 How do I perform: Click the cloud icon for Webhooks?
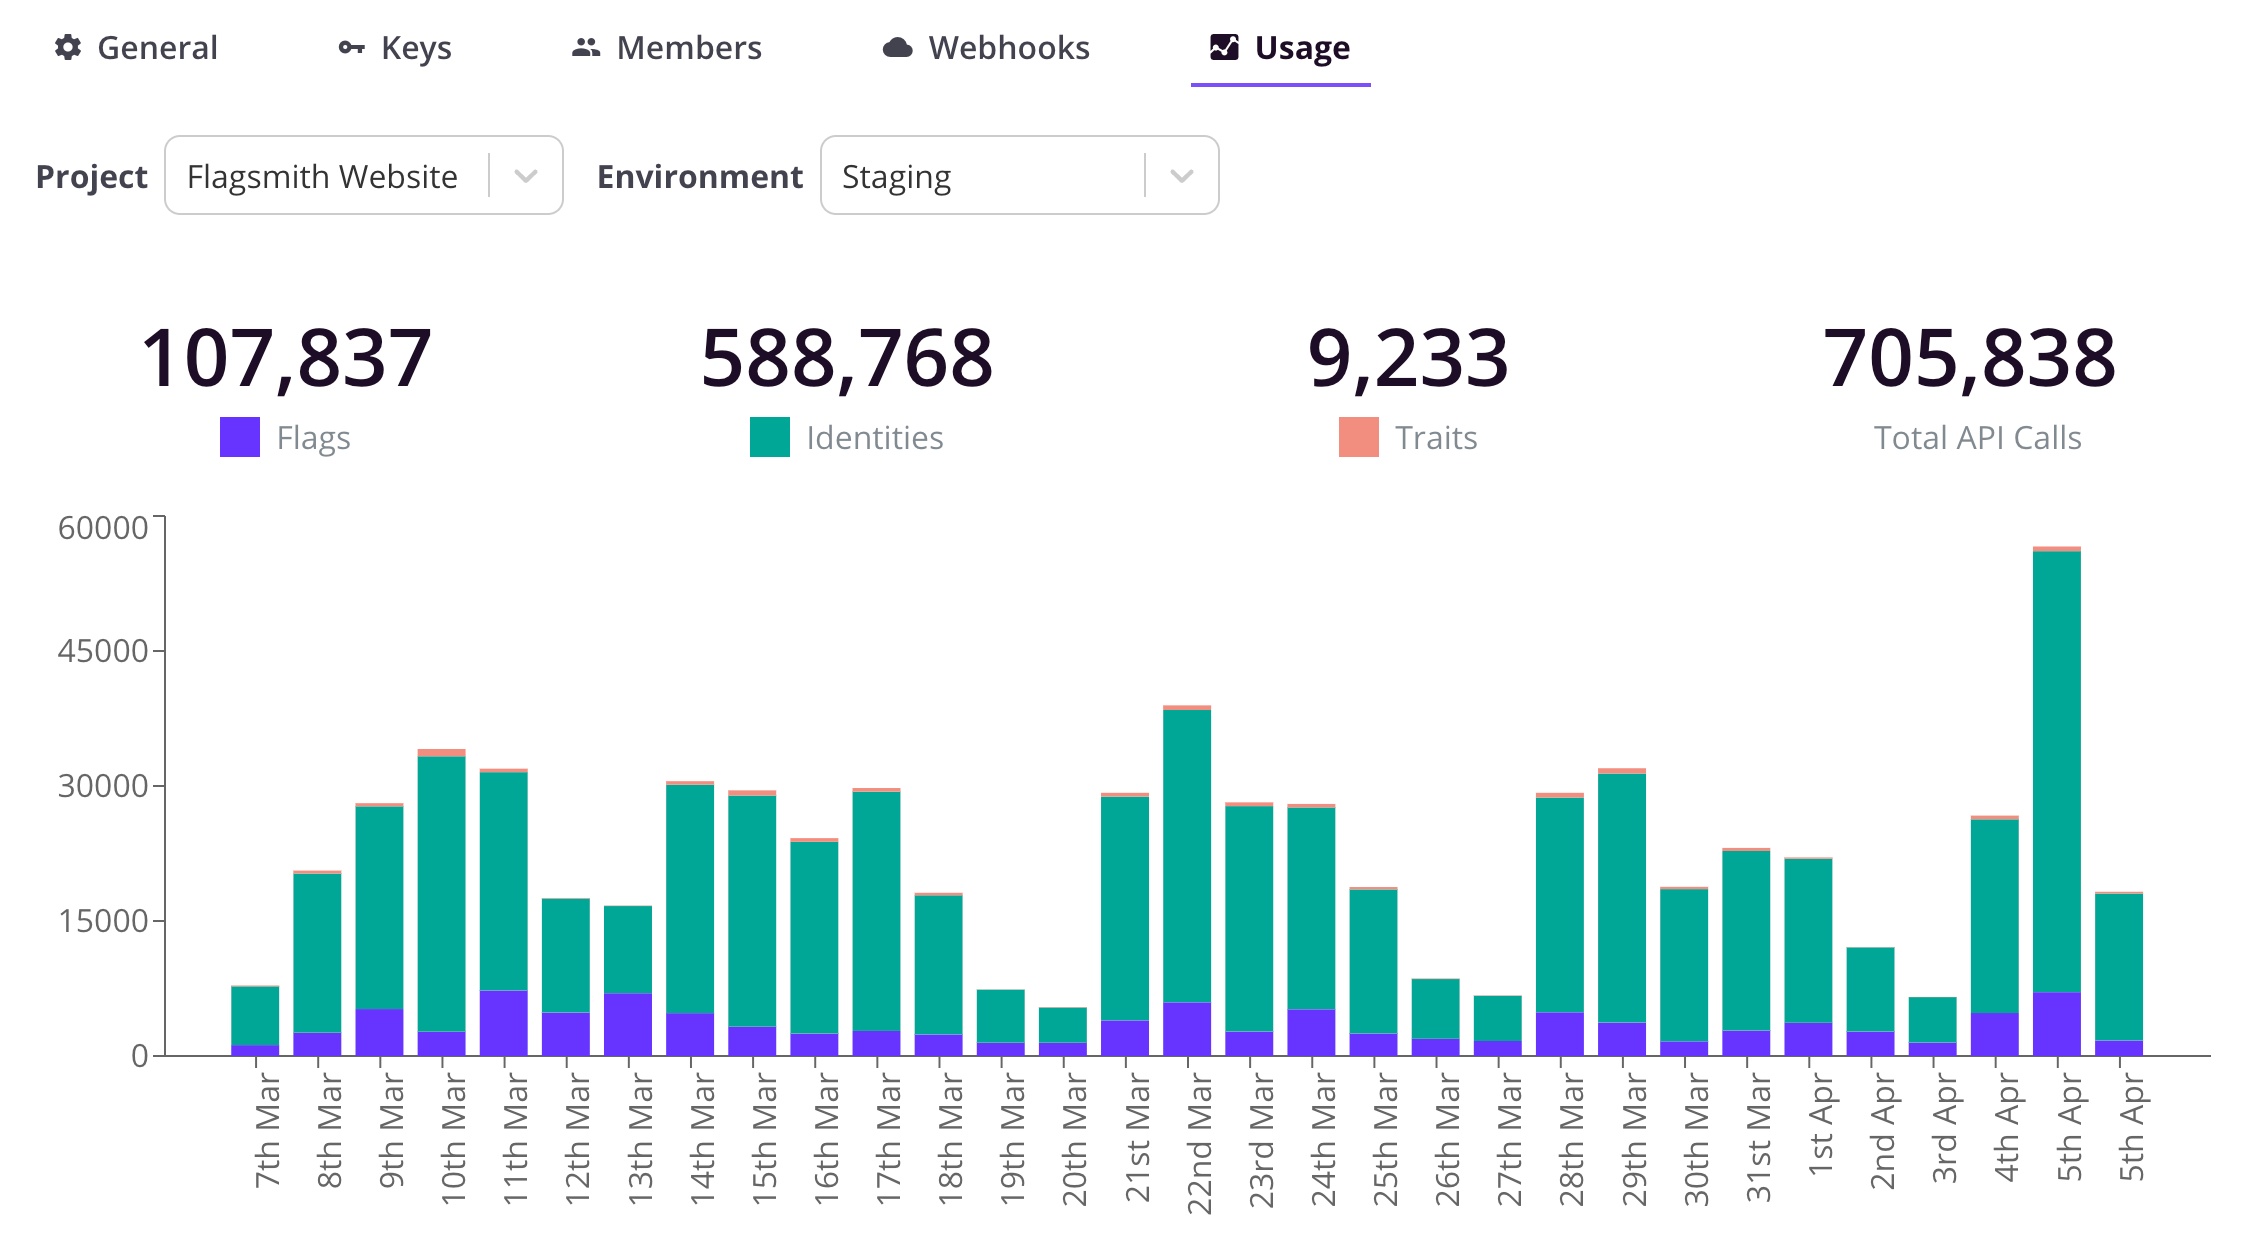coord(897,46)
